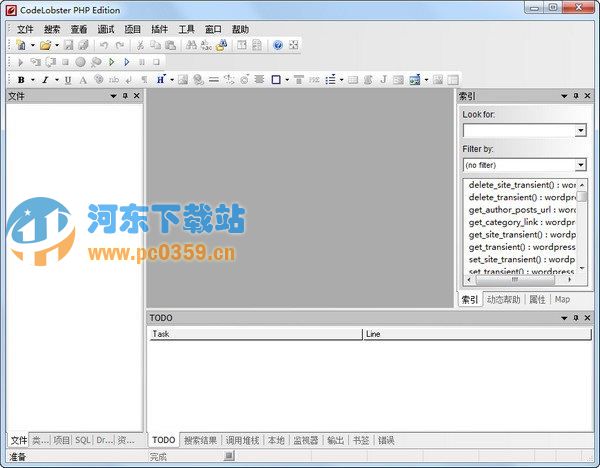Viewport: 600px width, 468px height.
Task: Switch to the 动态帮助 tab
Action: [x=504, y=299]
